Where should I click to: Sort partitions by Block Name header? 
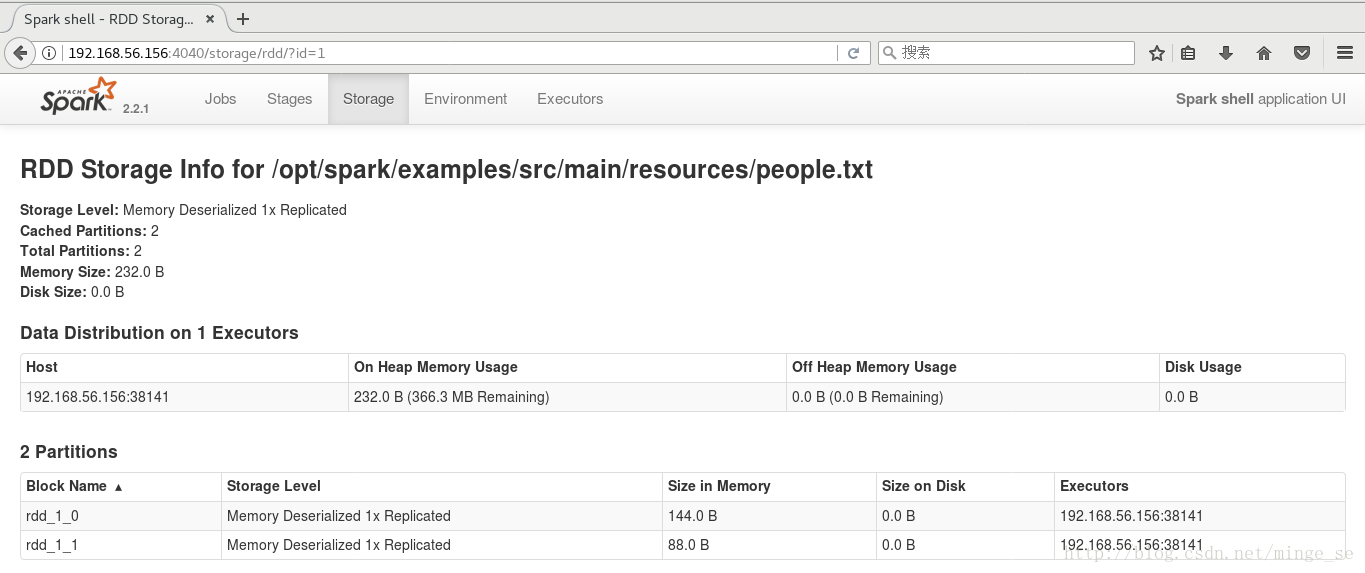75,486
